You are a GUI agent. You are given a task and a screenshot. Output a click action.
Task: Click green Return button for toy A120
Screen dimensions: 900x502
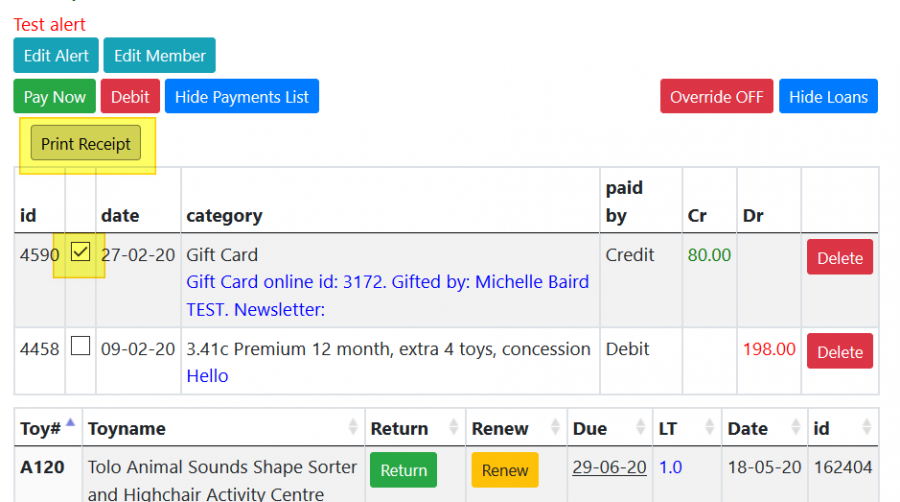coord(404,470)
